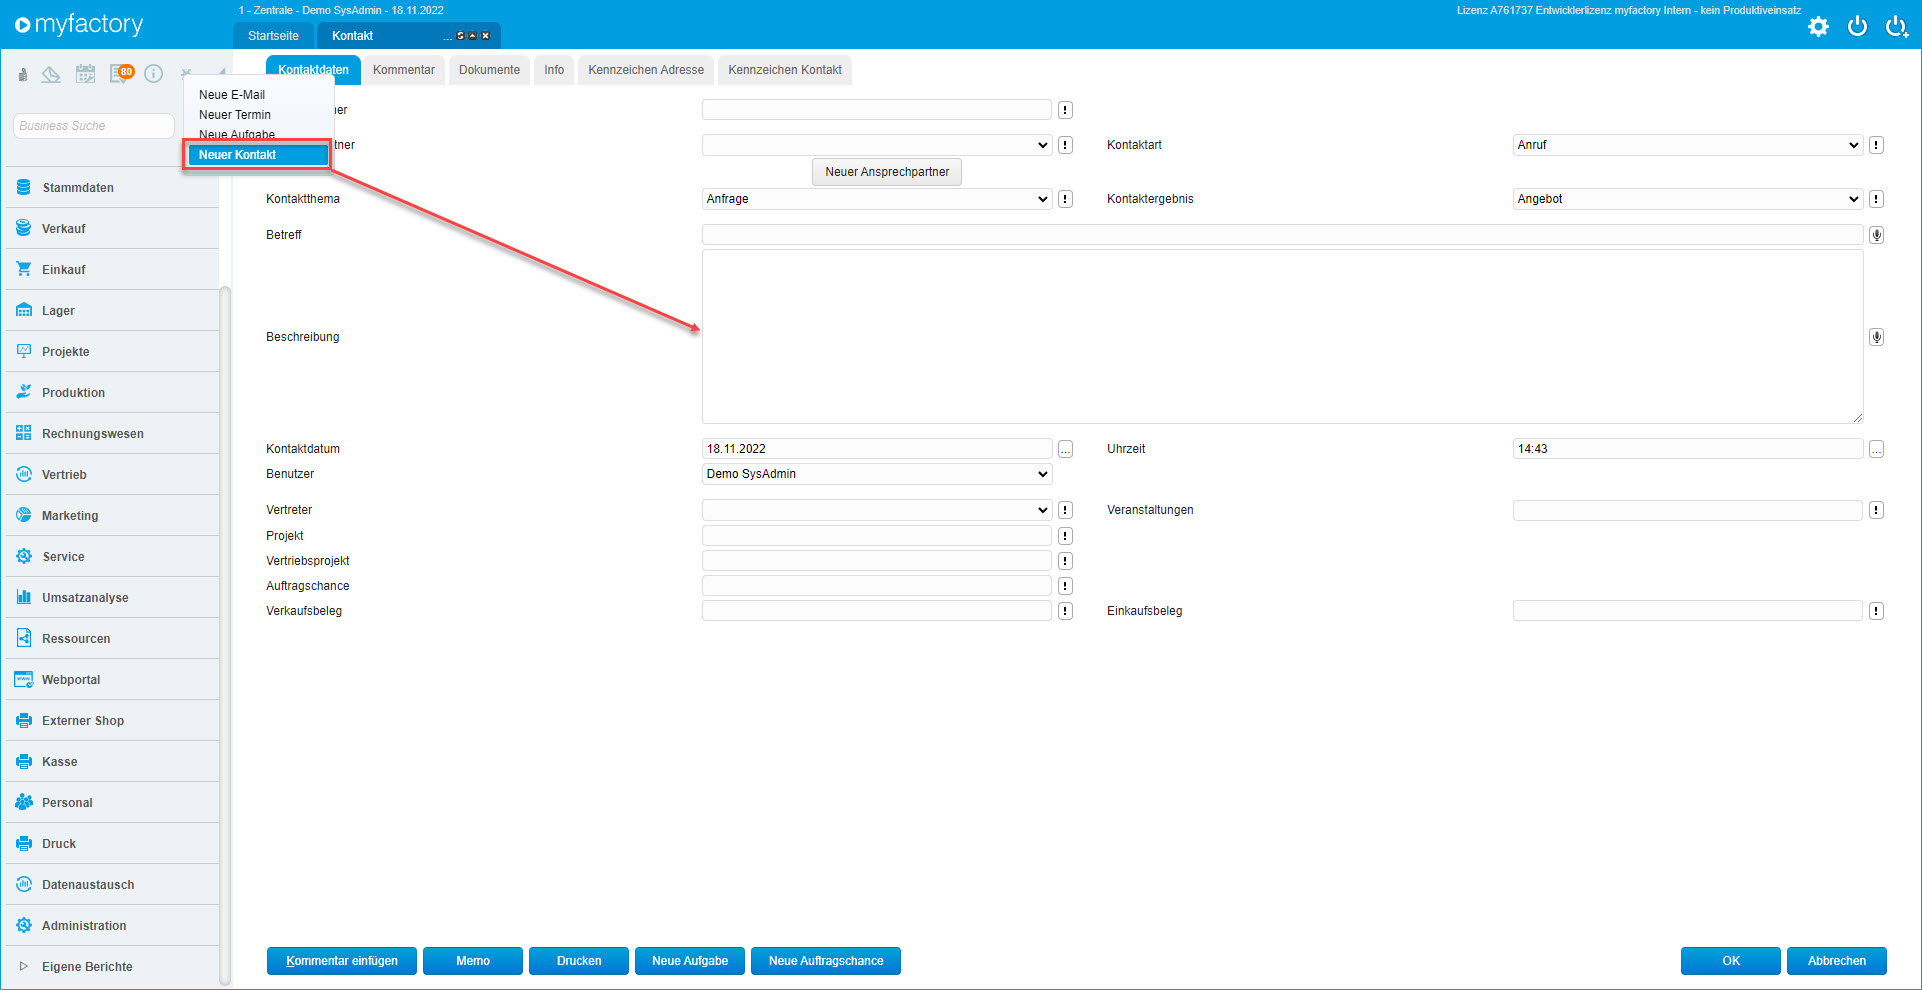Open the date picker next to Kontaktdatum
This screenshot has height=990, width=1922.
[1065, 450]
